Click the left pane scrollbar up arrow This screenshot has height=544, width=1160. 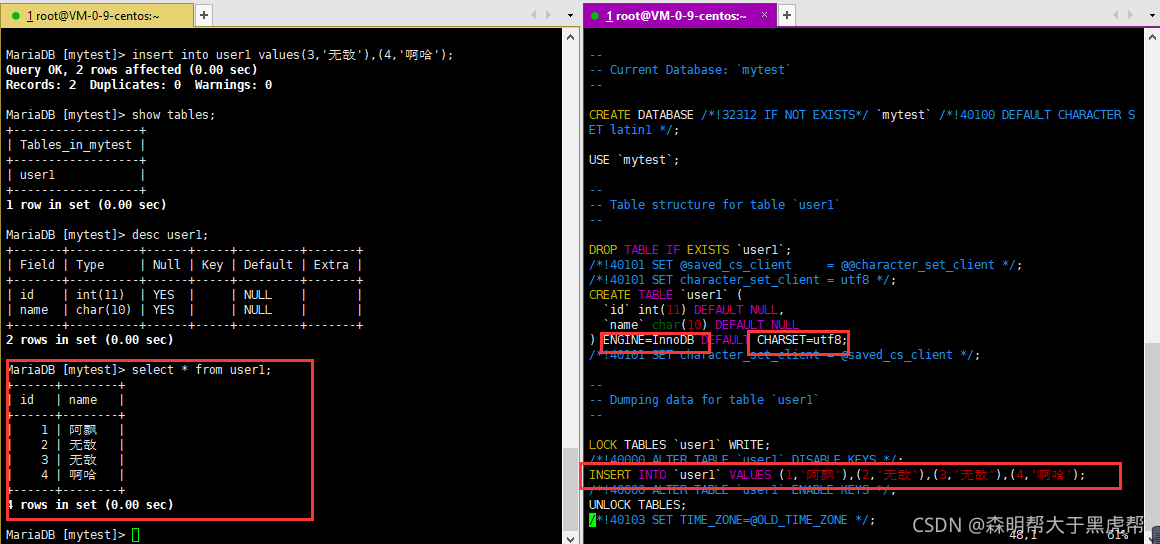click(x=570, y=37)
